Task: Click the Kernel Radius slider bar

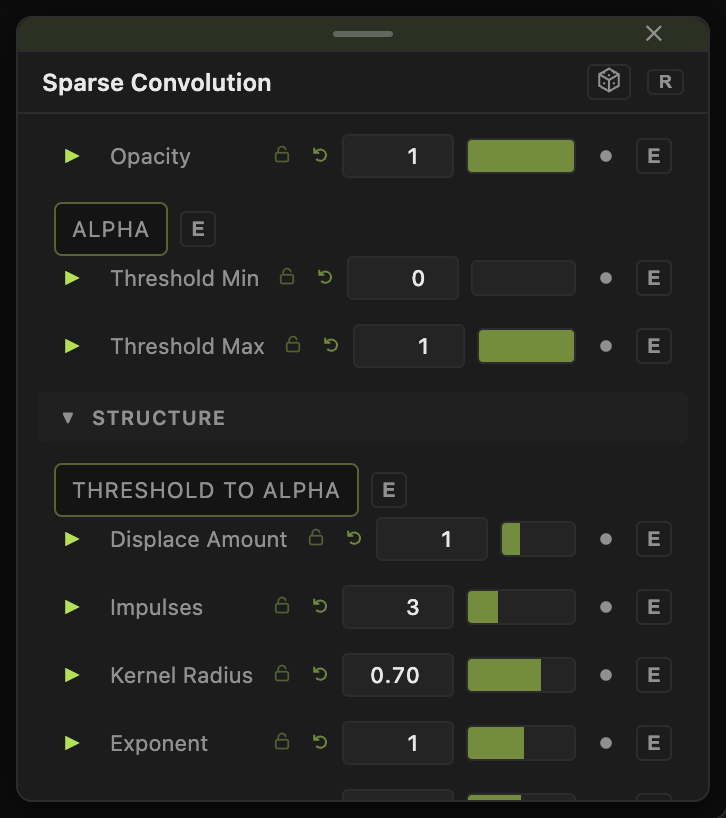Action: tap(521, 675)
